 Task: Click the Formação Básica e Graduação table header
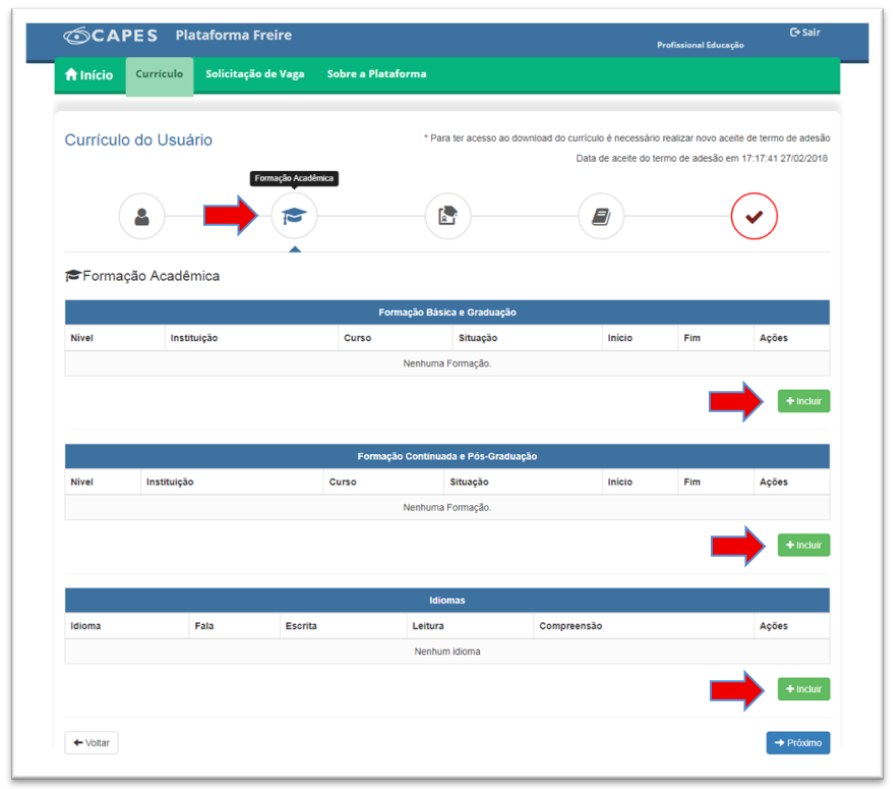coord(447,313)
